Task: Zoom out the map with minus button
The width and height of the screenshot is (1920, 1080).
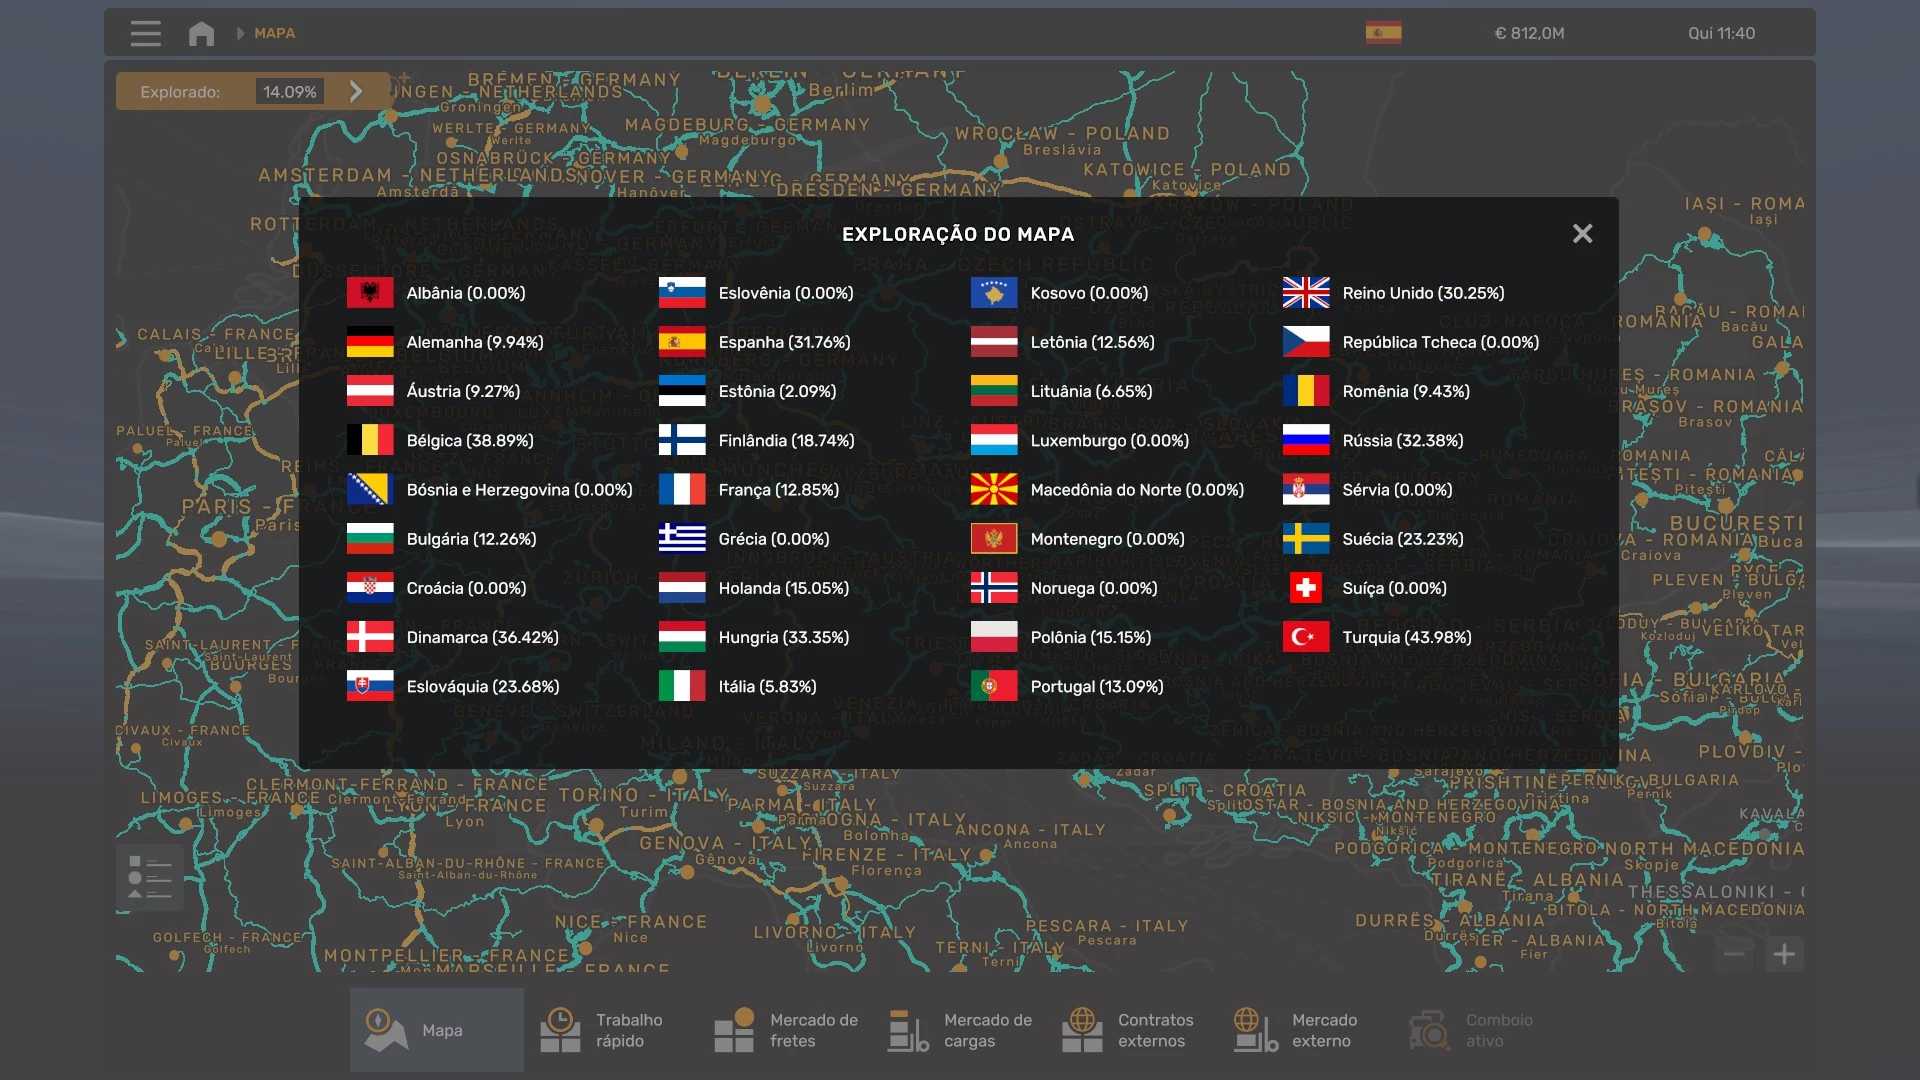Action: [1734, 954]
